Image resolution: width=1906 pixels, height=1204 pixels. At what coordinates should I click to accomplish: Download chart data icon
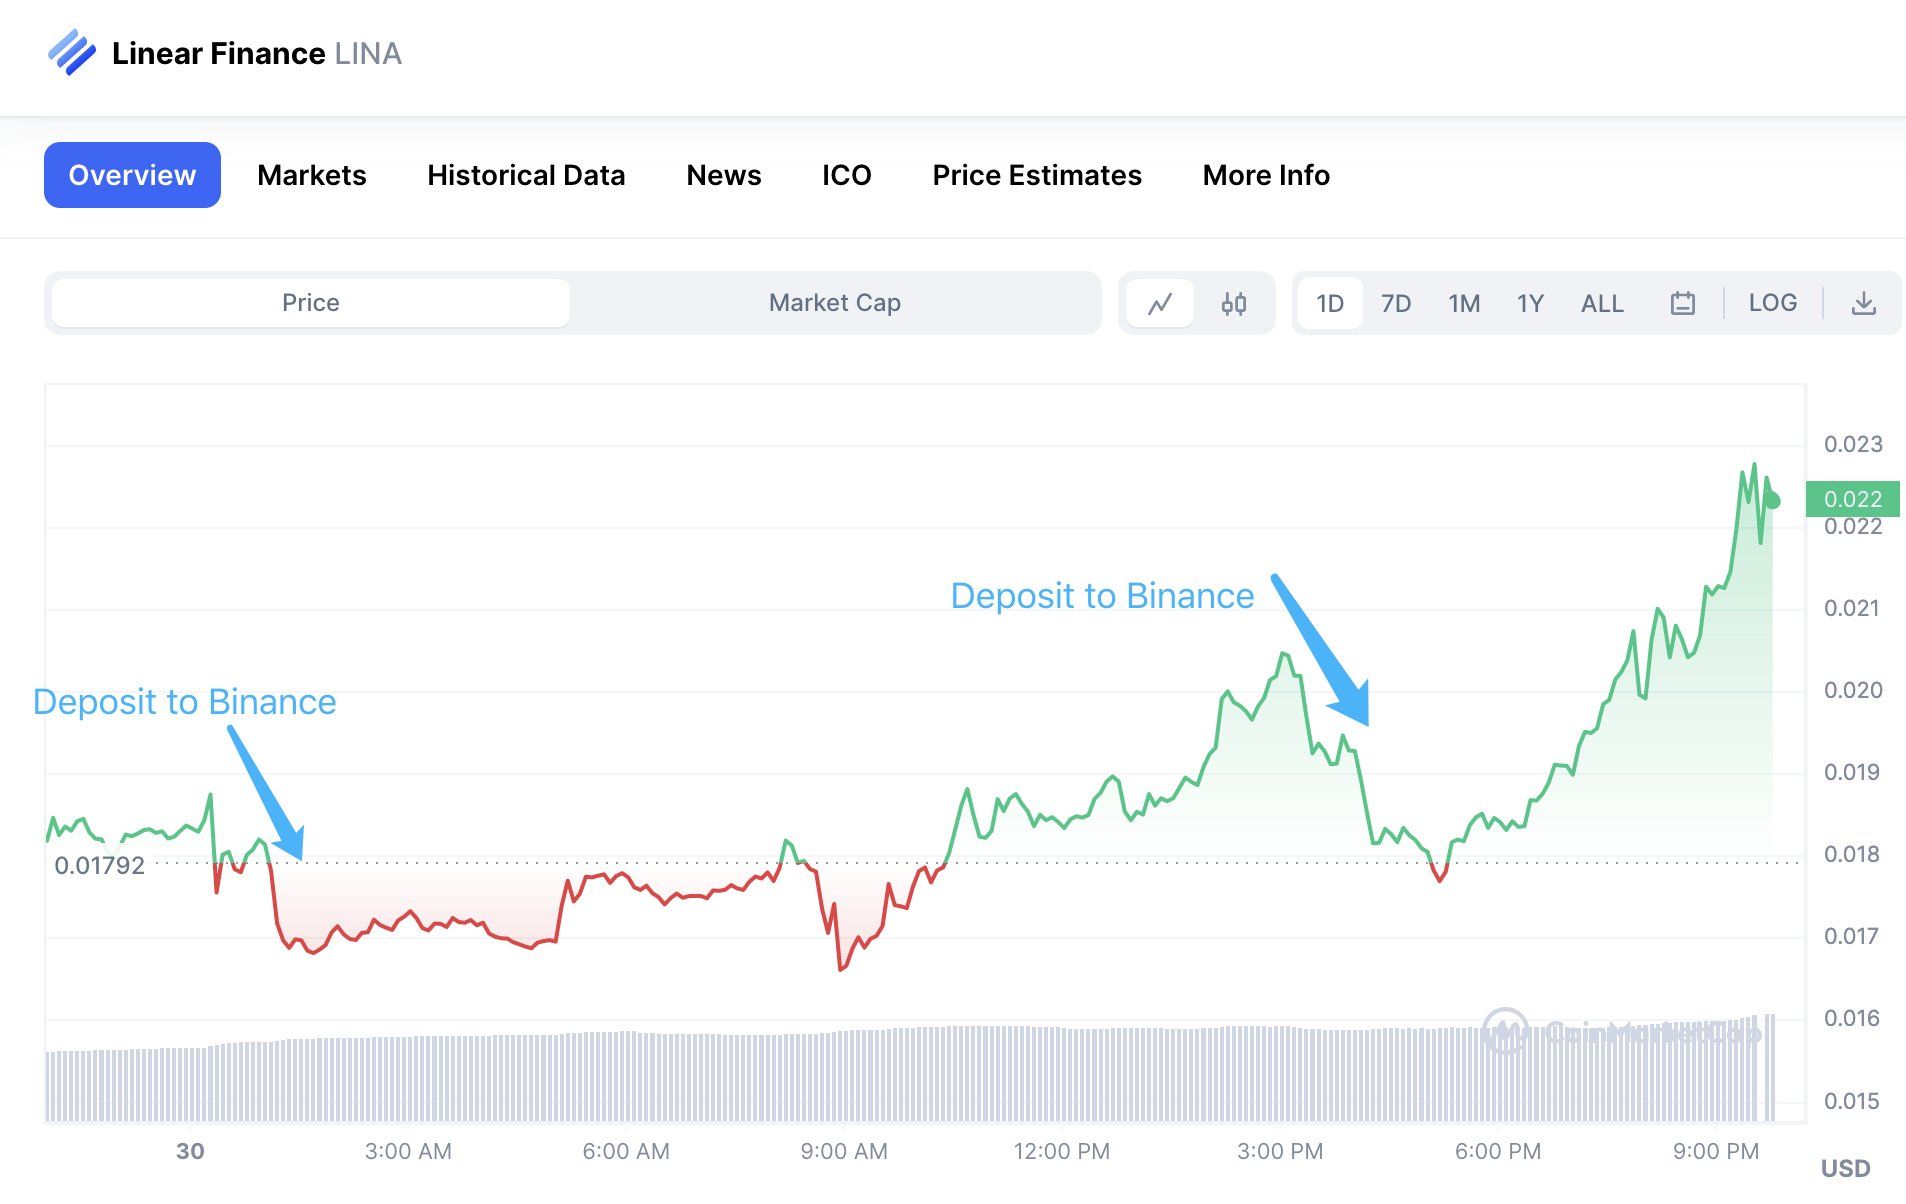(x=1863, y=303)
